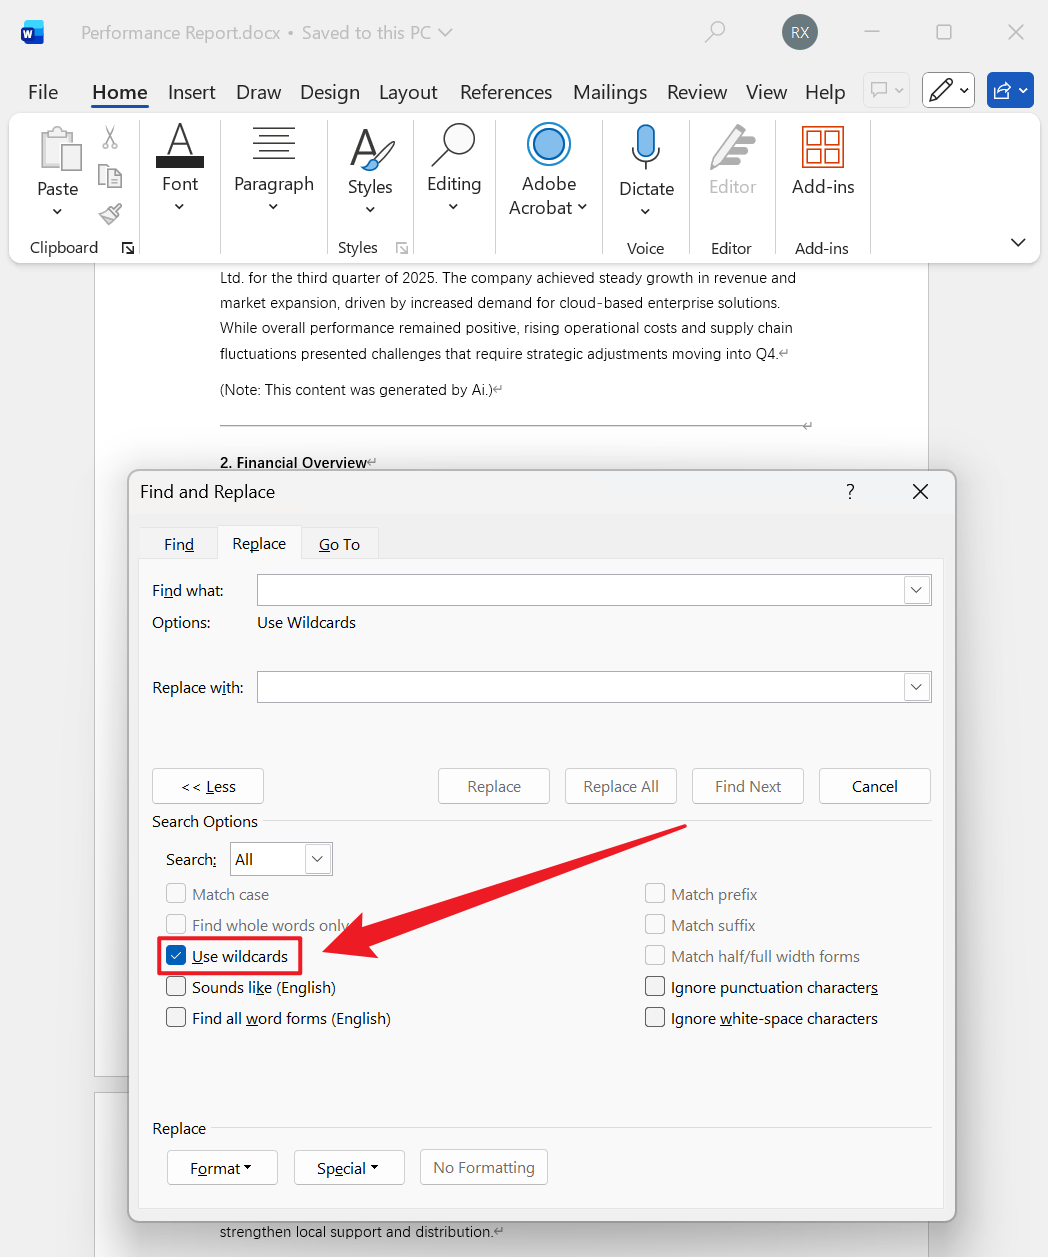The image size is (1048, 1257).
Task: Expand the save location dropdown in title
Action: pyautogui.click(x=446, y=33)
